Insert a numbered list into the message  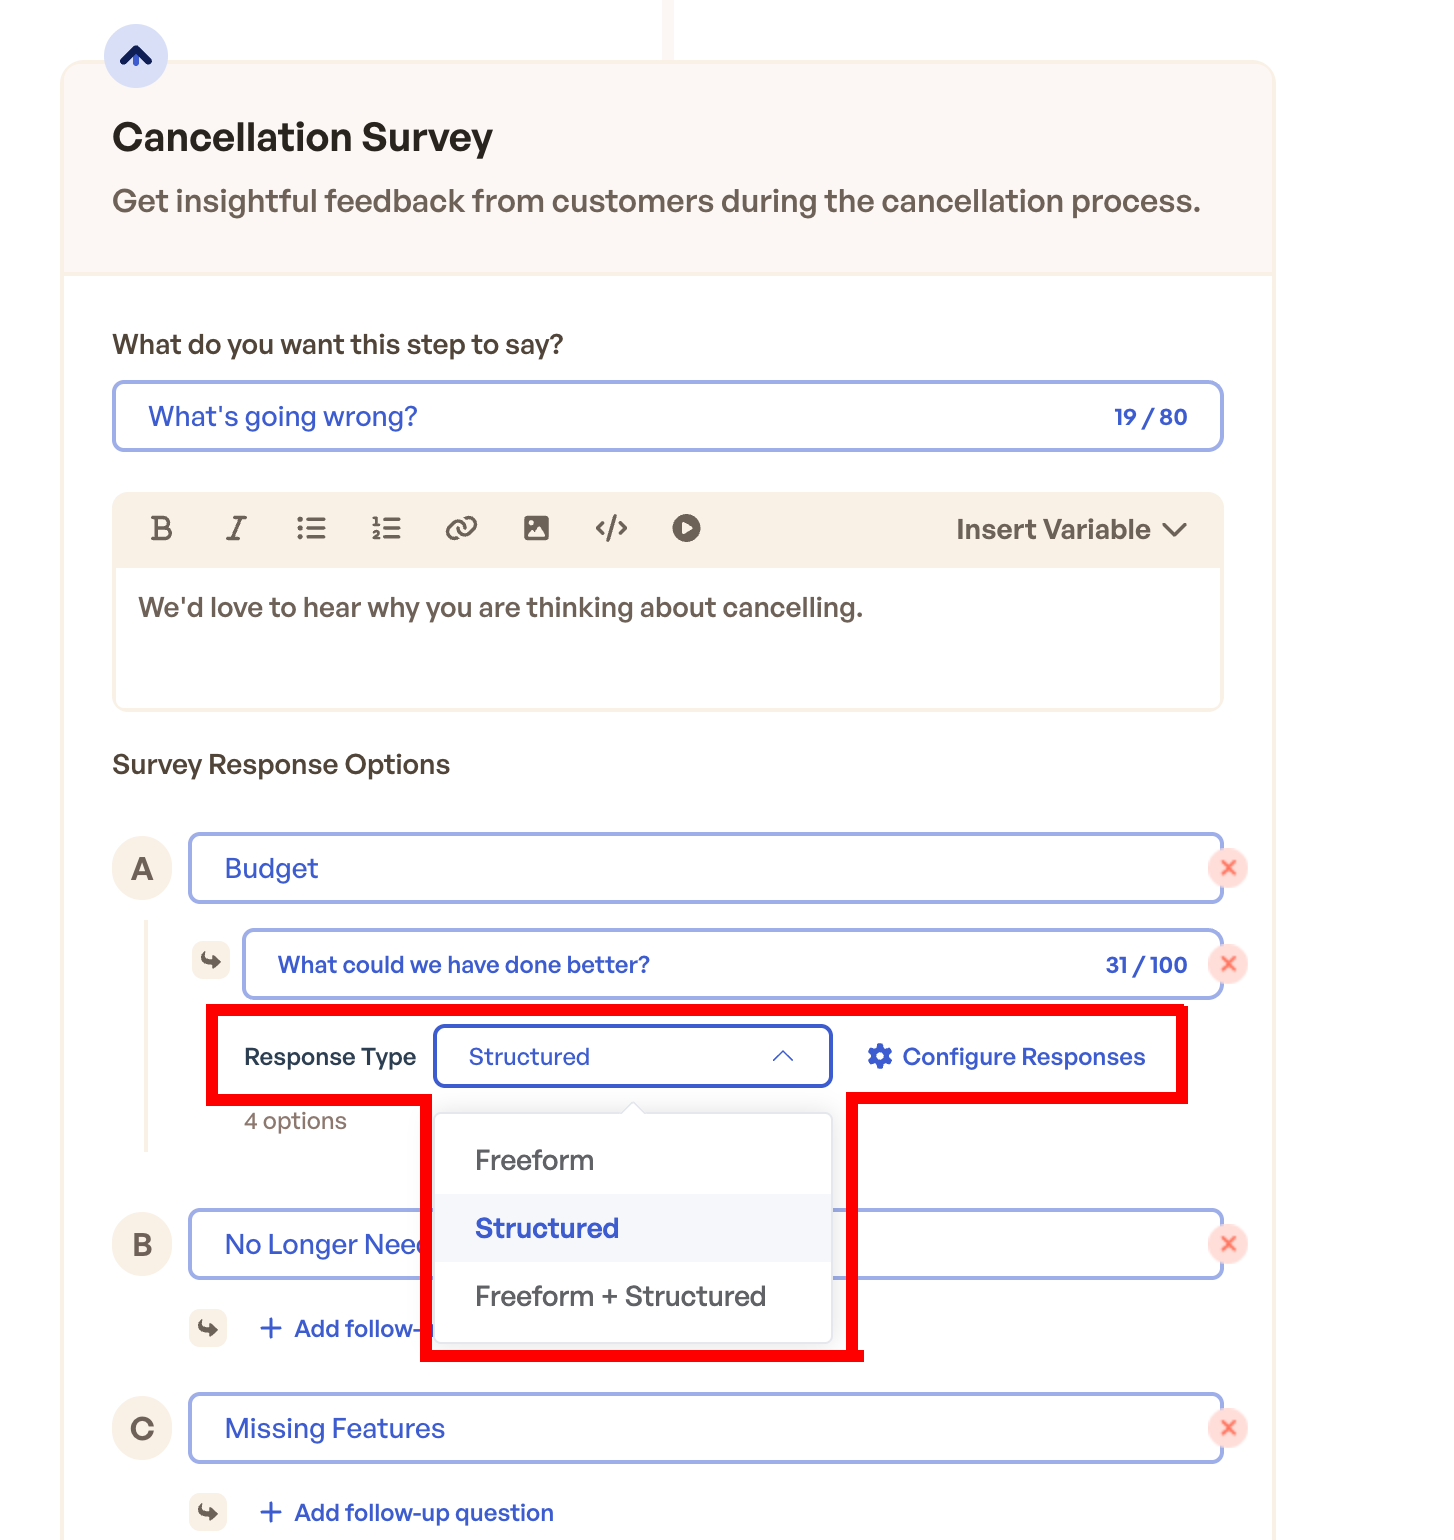[x=386, y=528]
